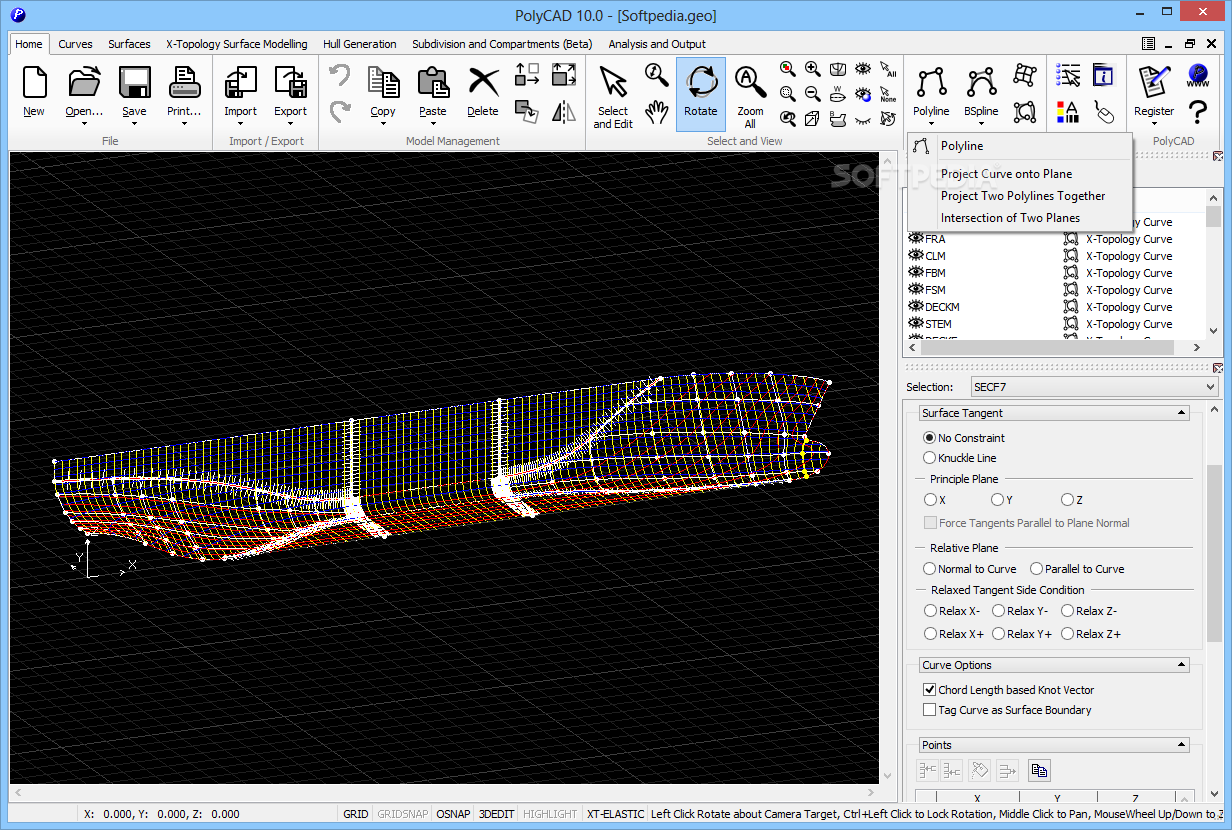Select the FBM row in object list
This screenshot has width=1232, height=830.
click(1055, 273)
